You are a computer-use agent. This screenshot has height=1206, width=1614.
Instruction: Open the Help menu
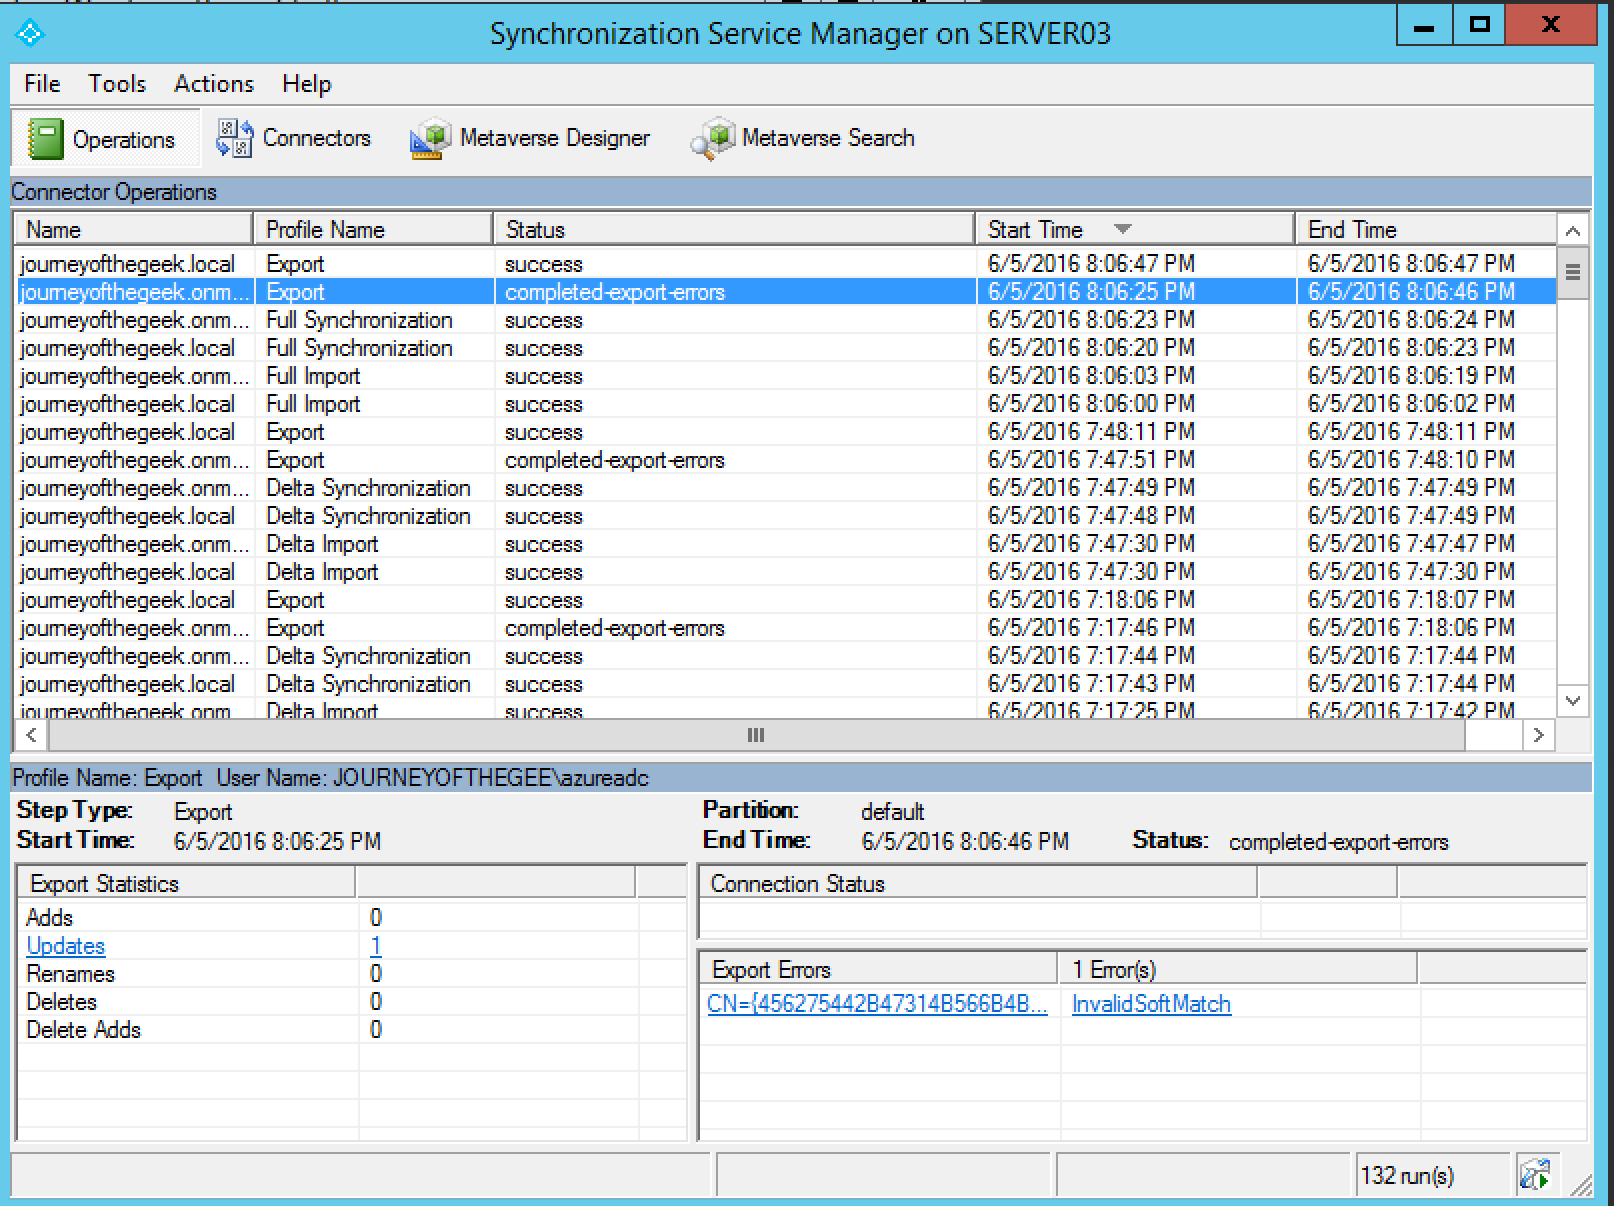point(306,84)
